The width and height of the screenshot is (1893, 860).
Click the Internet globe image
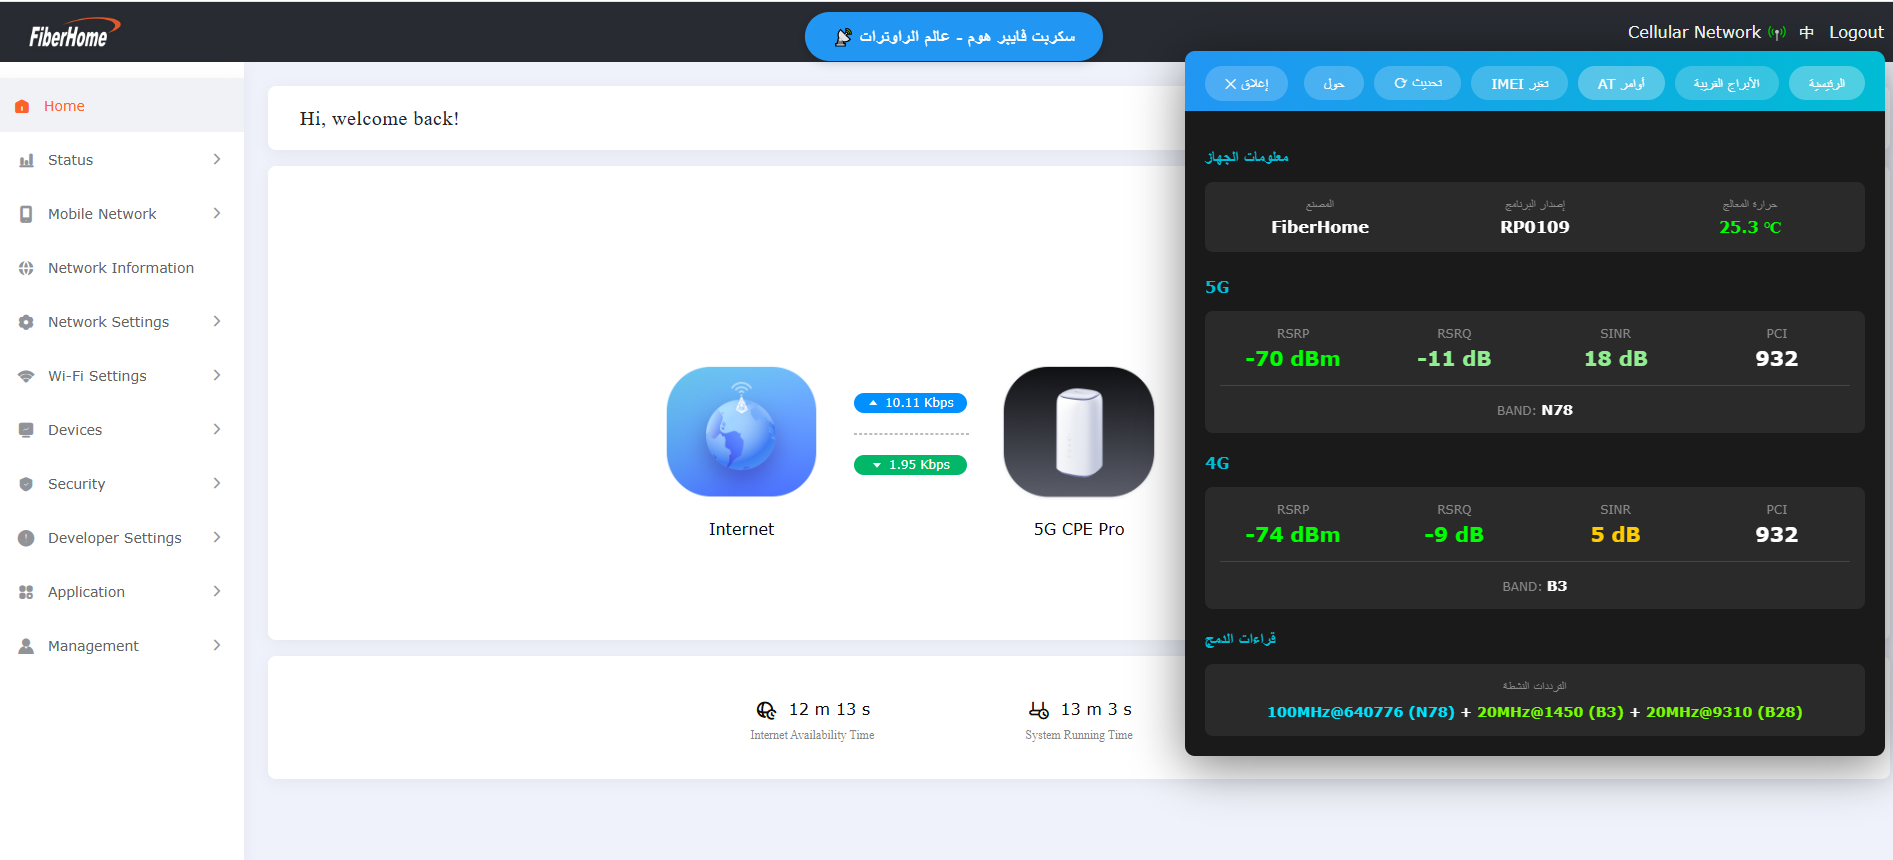[741, 432]
